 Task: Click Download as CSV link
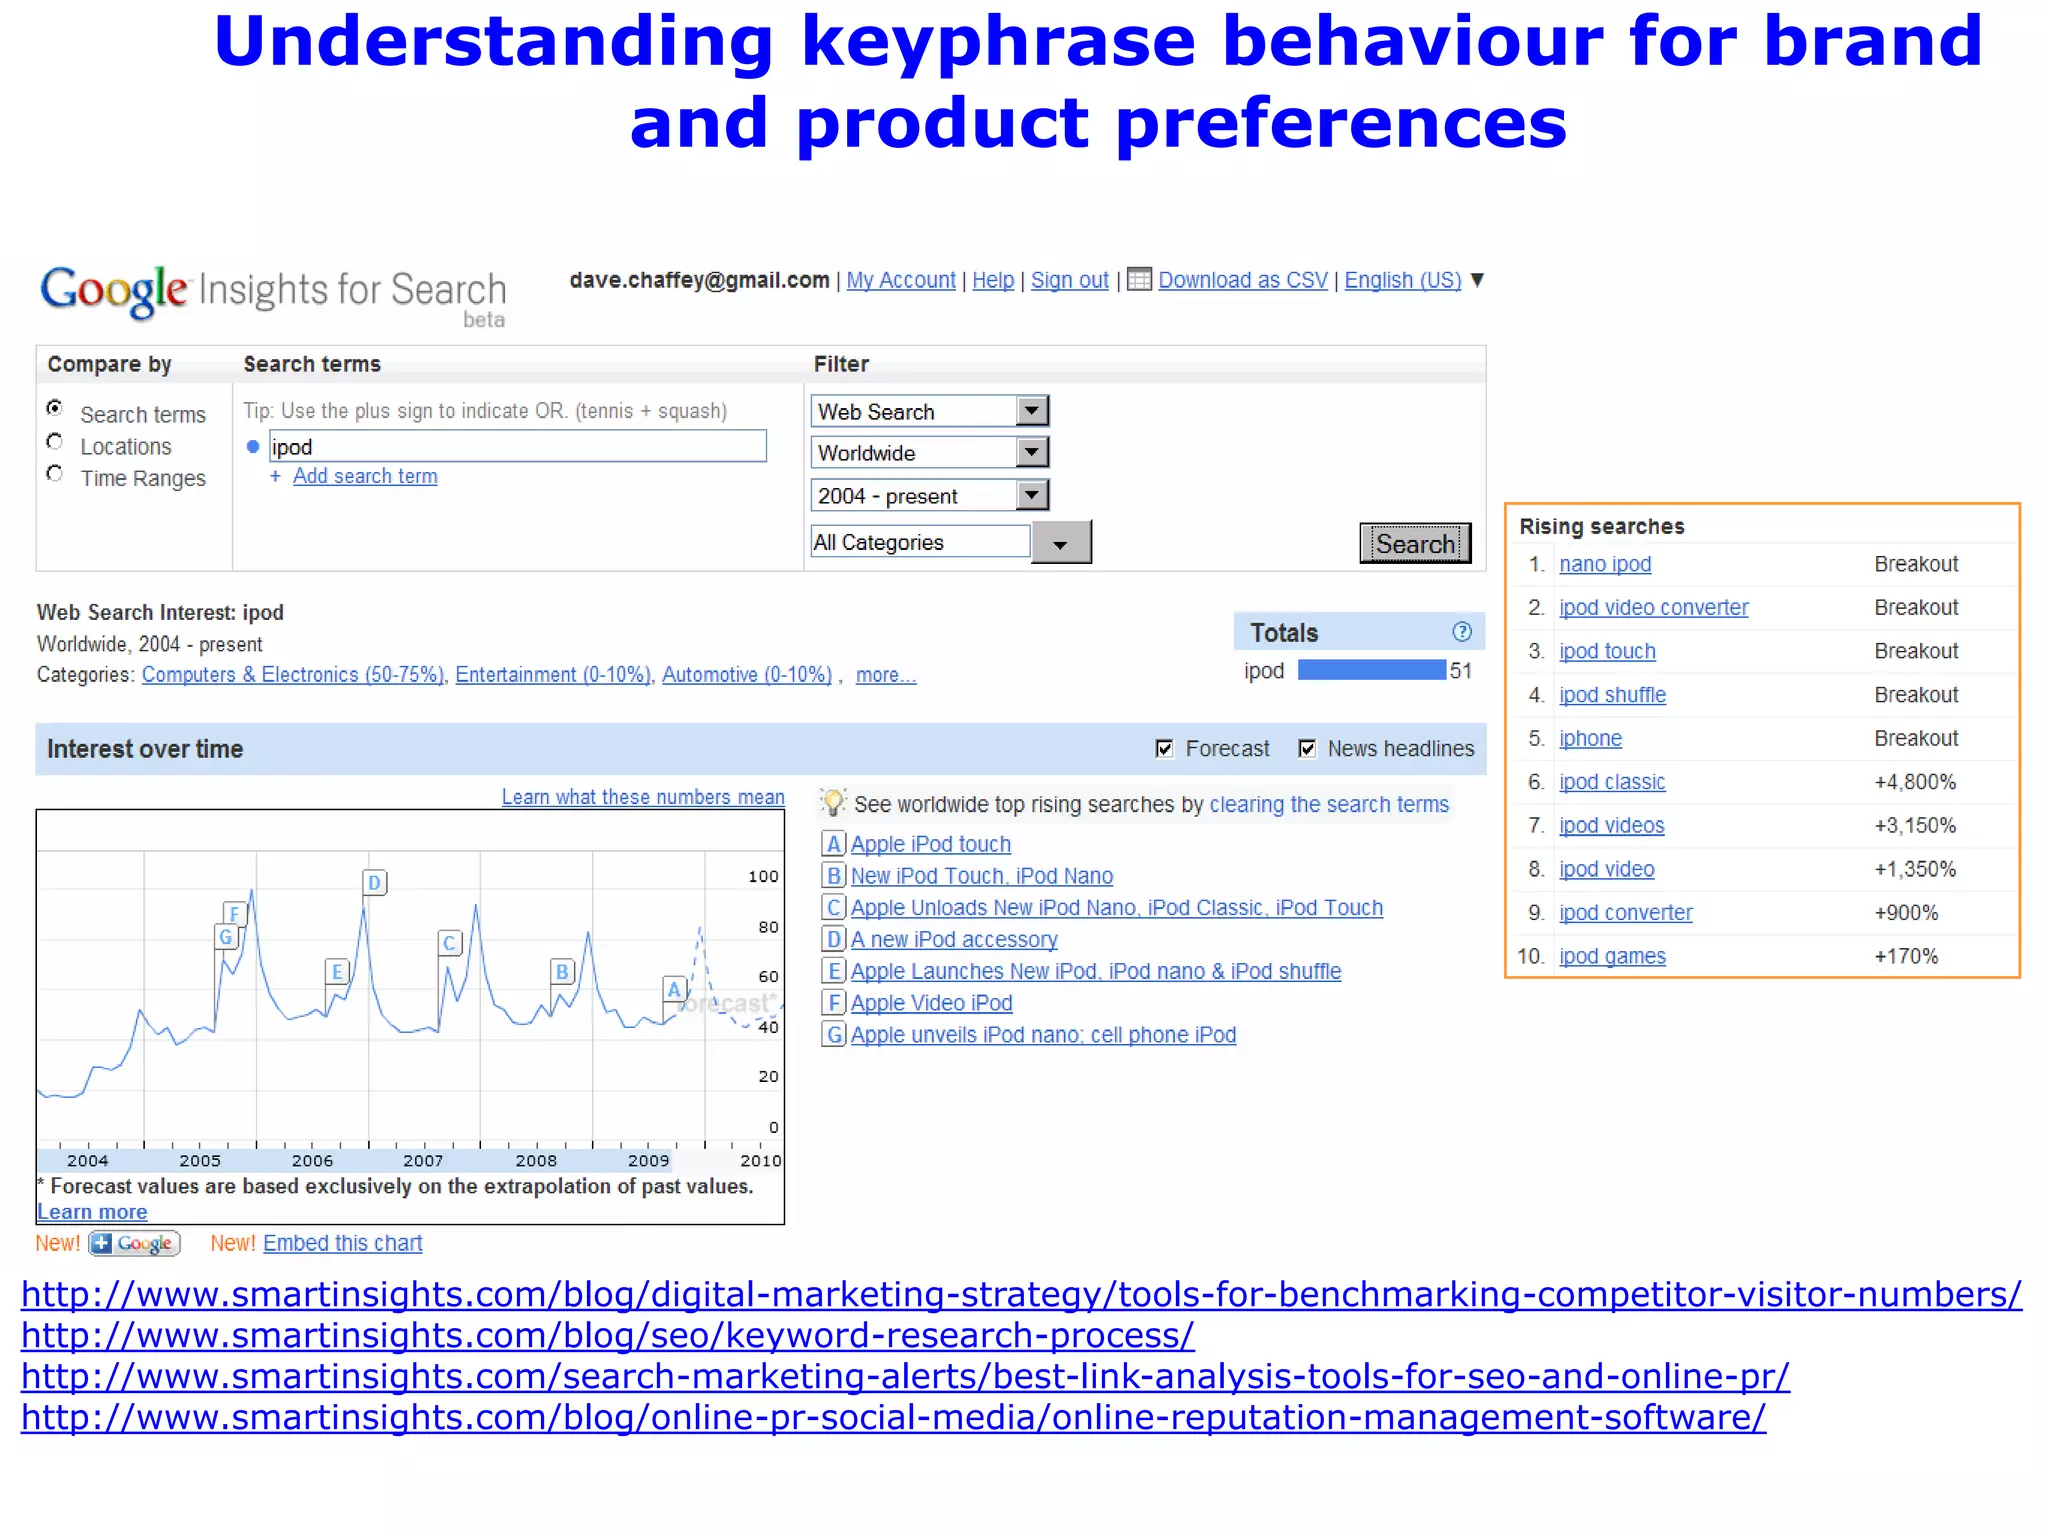(x=1243, y=280)
